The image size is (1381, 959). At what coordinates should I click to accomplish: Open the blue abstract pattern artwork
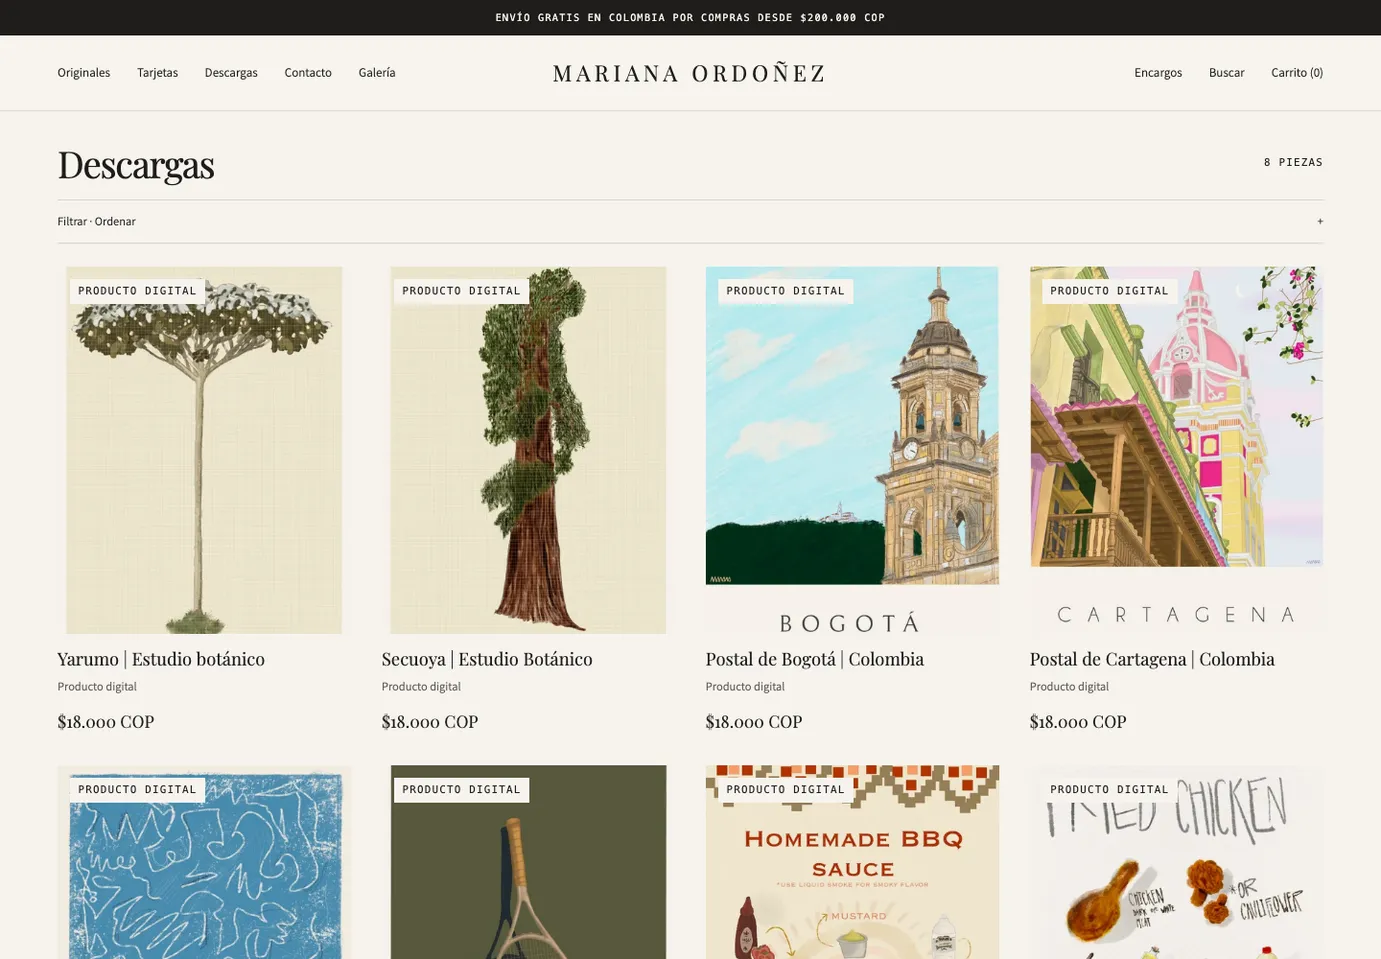tap(204, 862)
